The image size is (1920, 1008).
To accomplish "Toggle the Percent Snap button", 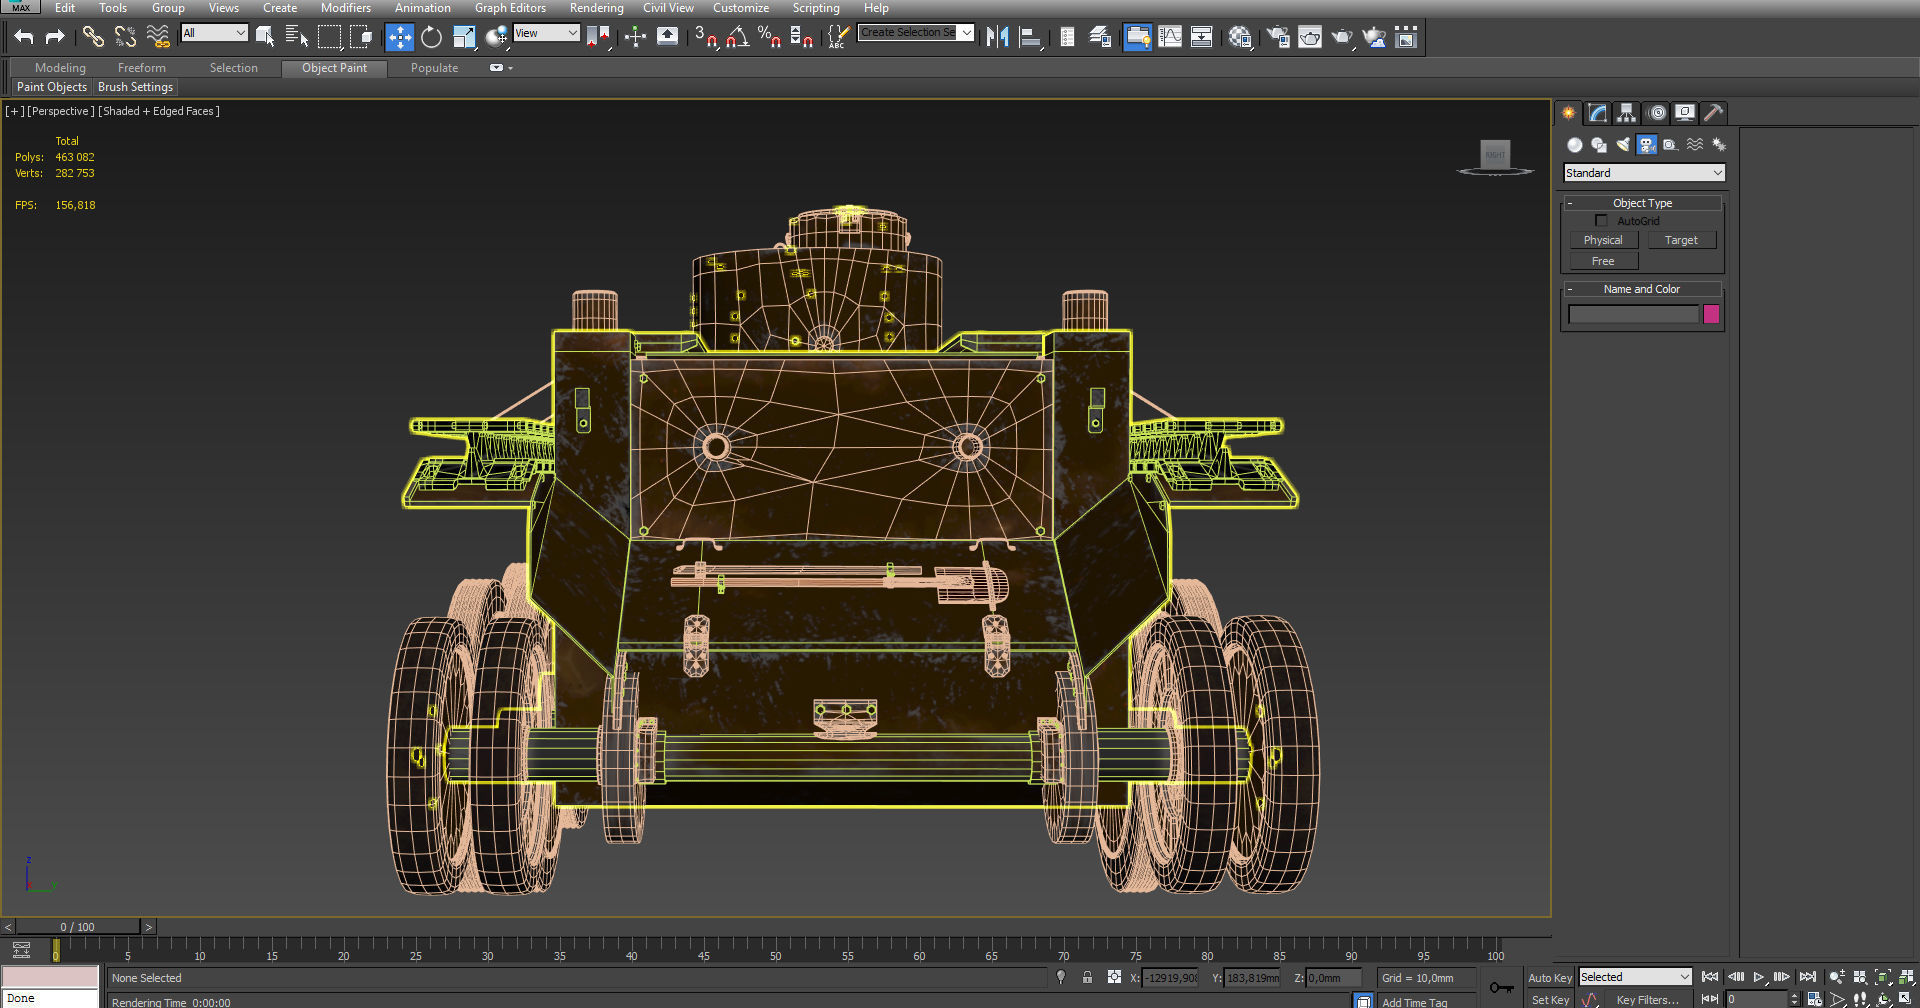I will tap(770, 37).
